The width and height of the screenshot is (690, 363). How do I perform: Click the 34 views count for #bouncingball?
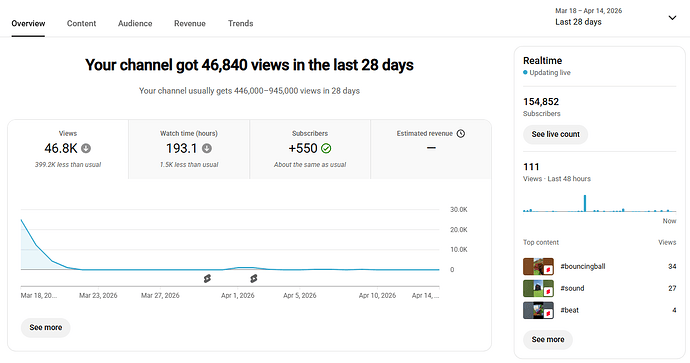(672, 267)
